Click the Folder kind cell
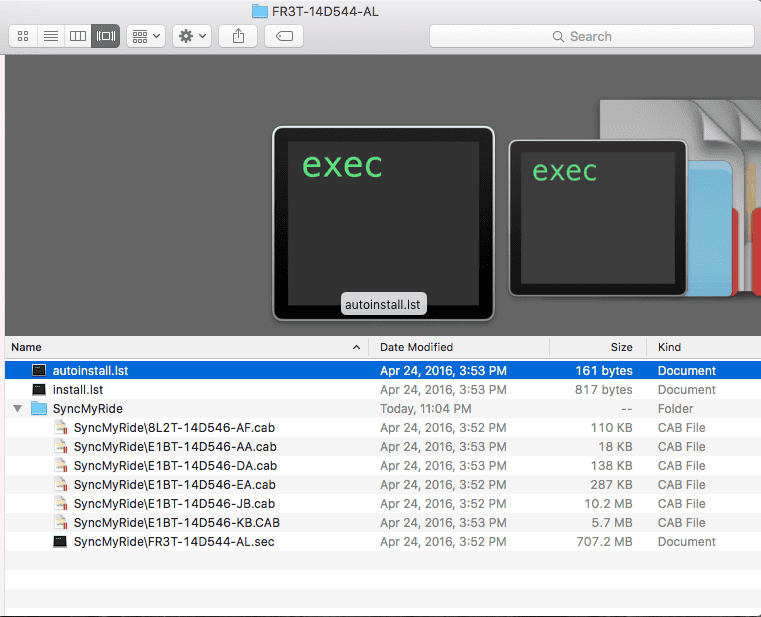This screenshot has width=761, height=617. click(x=676, y=409)
